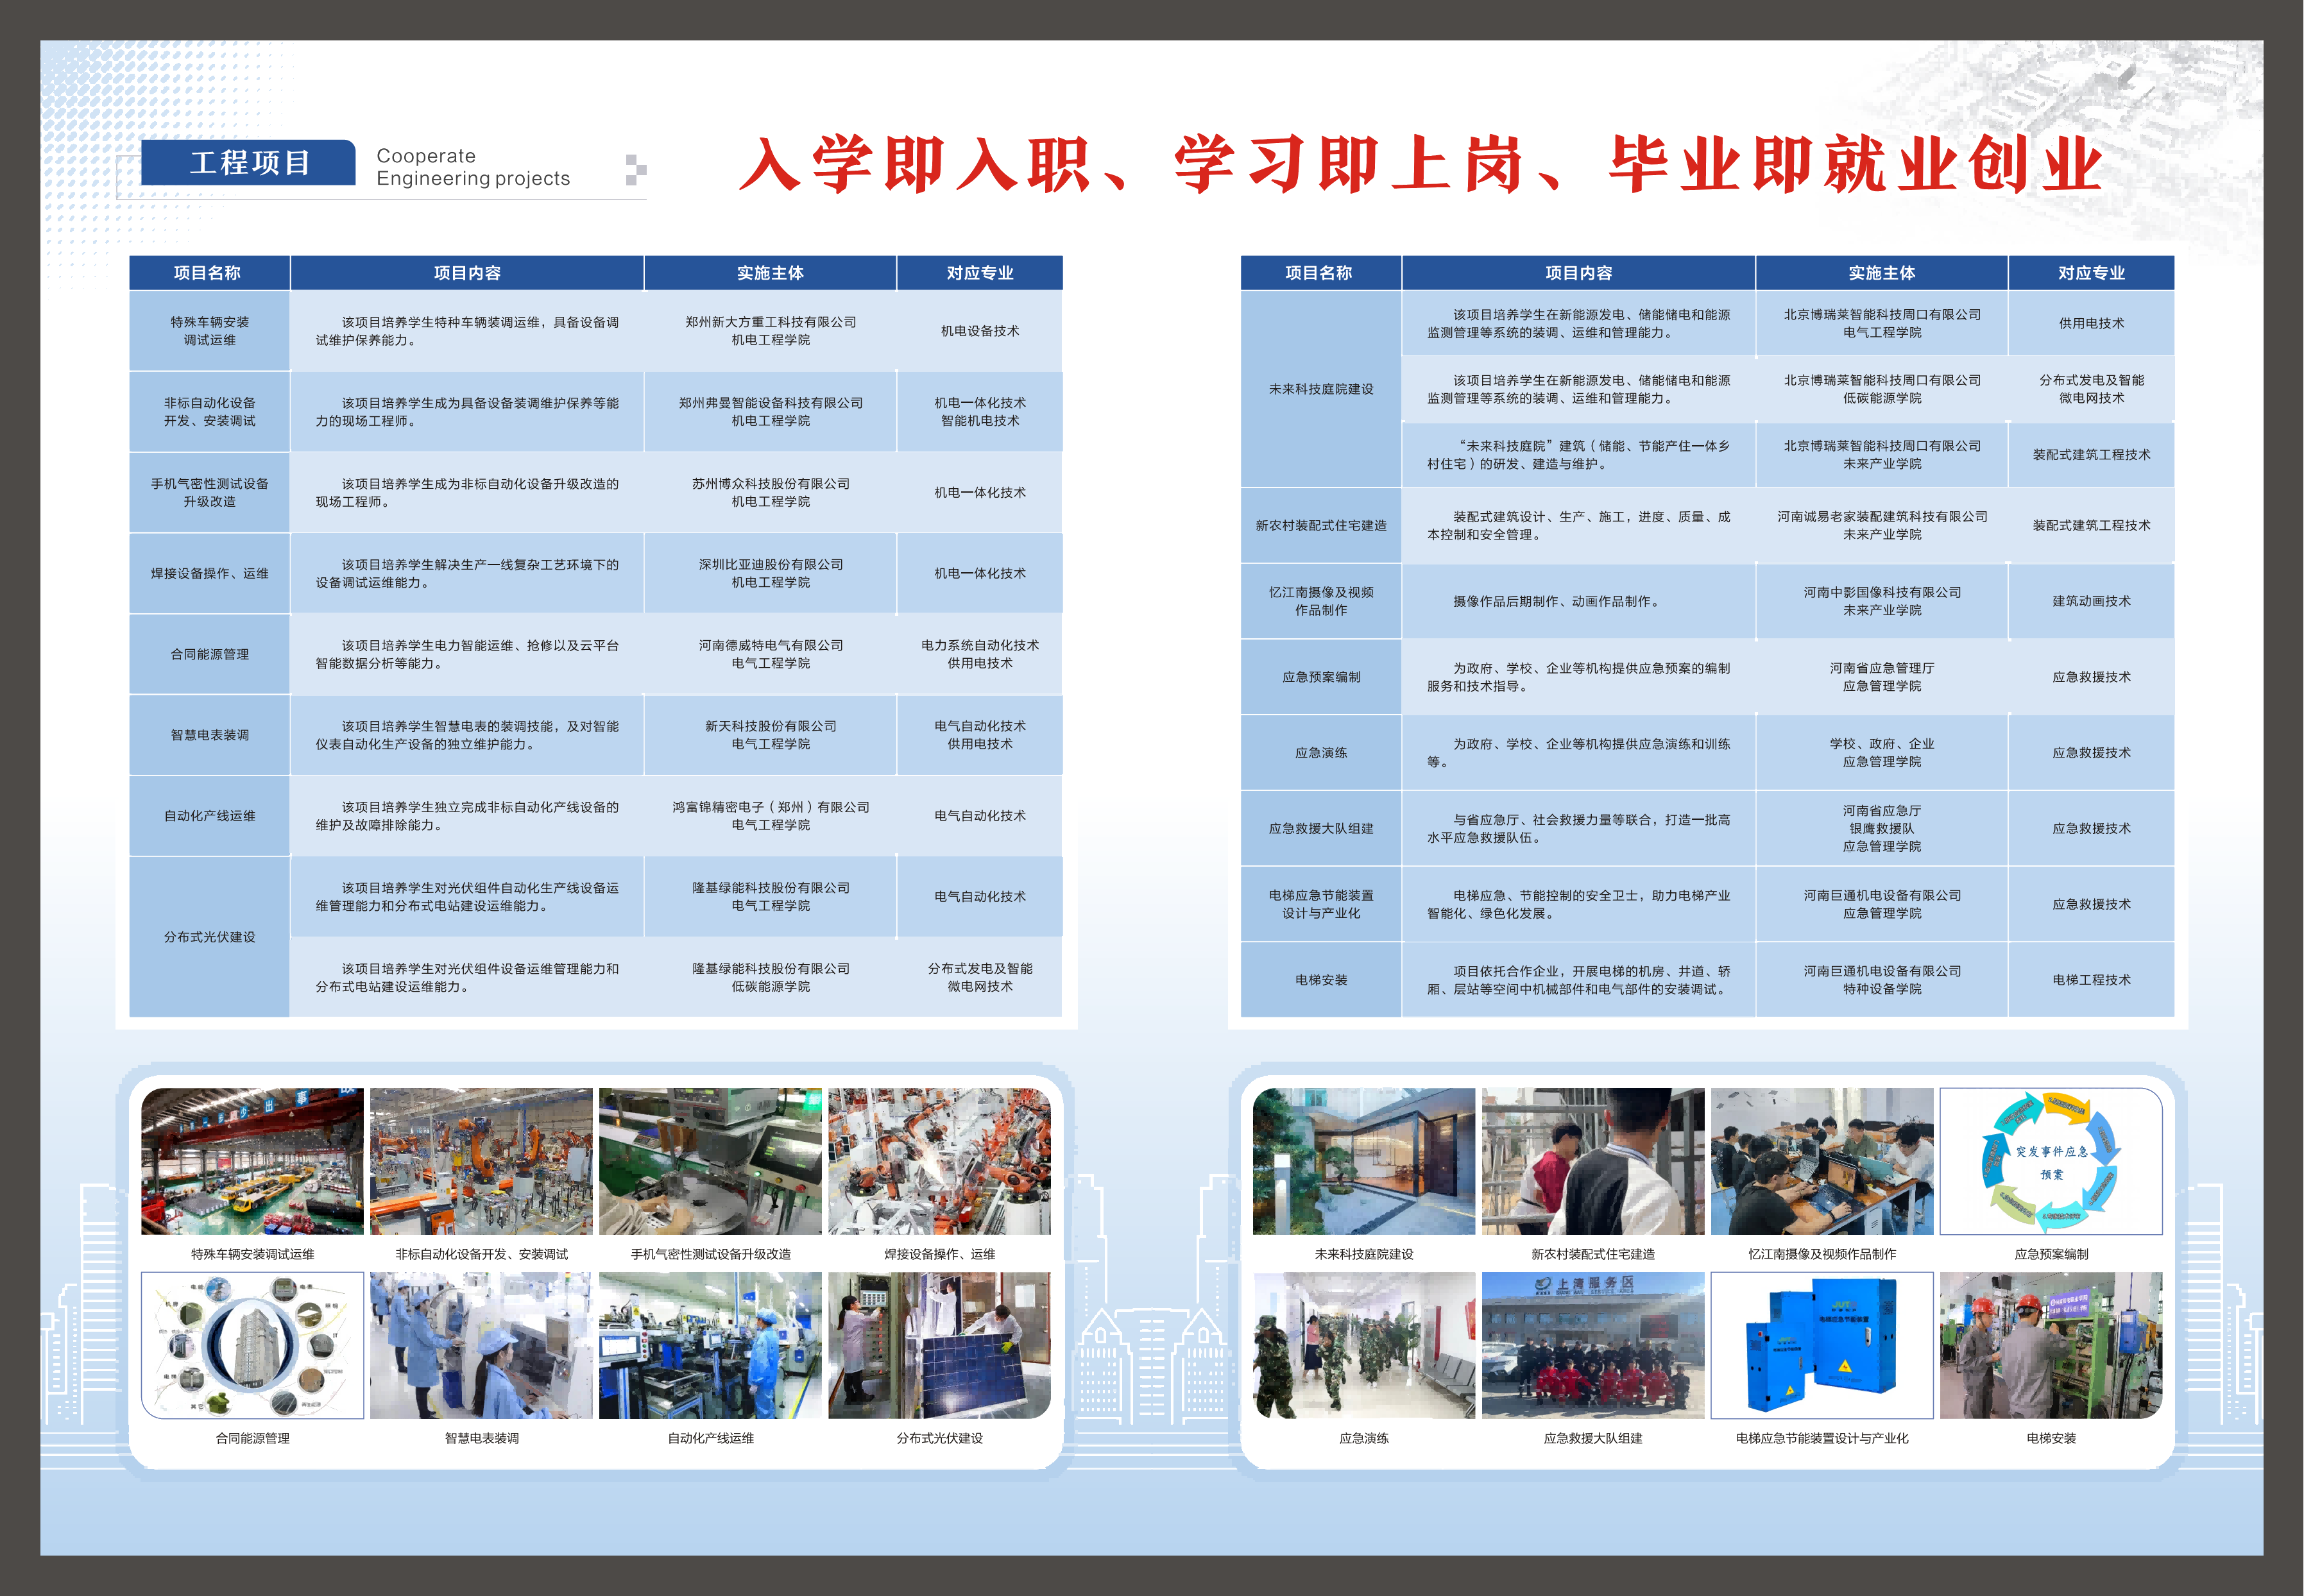The image size is (2304, 1596).
Task: Click the 分布式光伏建设 solar panel photo
Action: (x=939, y=1345)
